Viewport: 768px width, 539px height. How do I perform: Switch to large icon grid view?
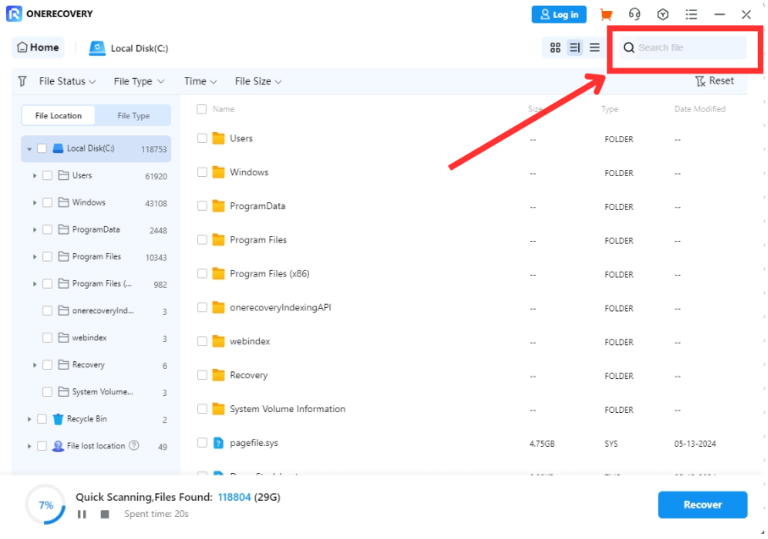click(x=555, y=48)
